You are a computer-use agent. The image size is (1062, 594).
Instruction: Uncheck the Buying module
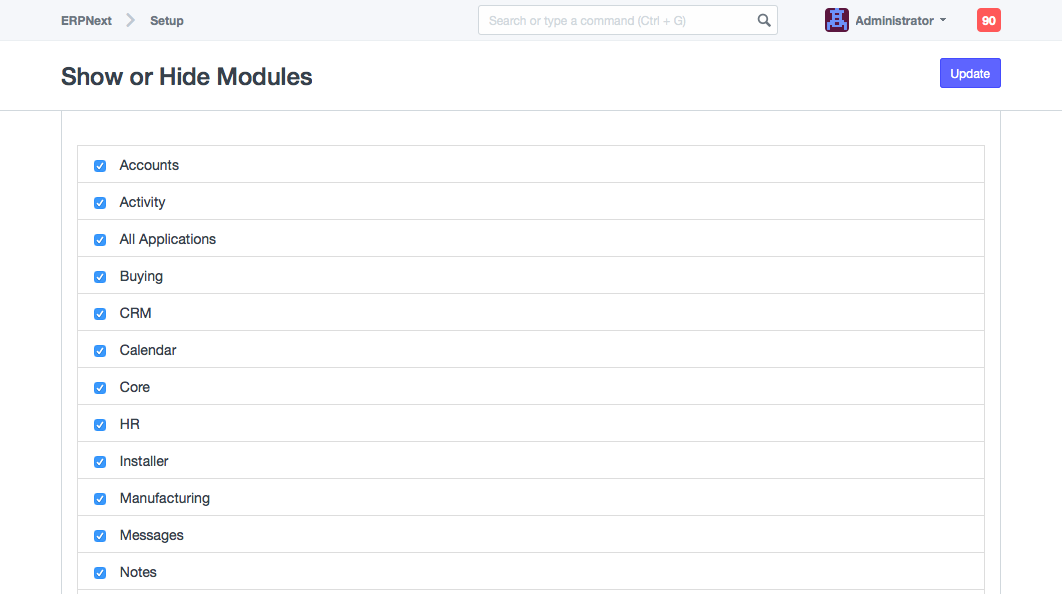pyautogui.click(x=100, y=277)
